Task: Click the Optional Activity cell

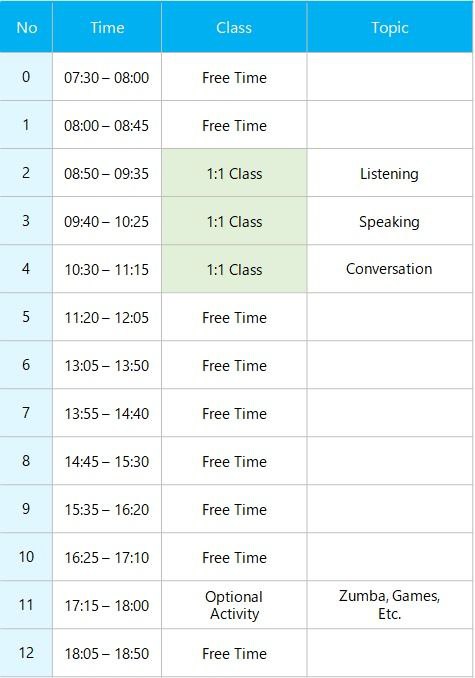Action: click(234, 605)
